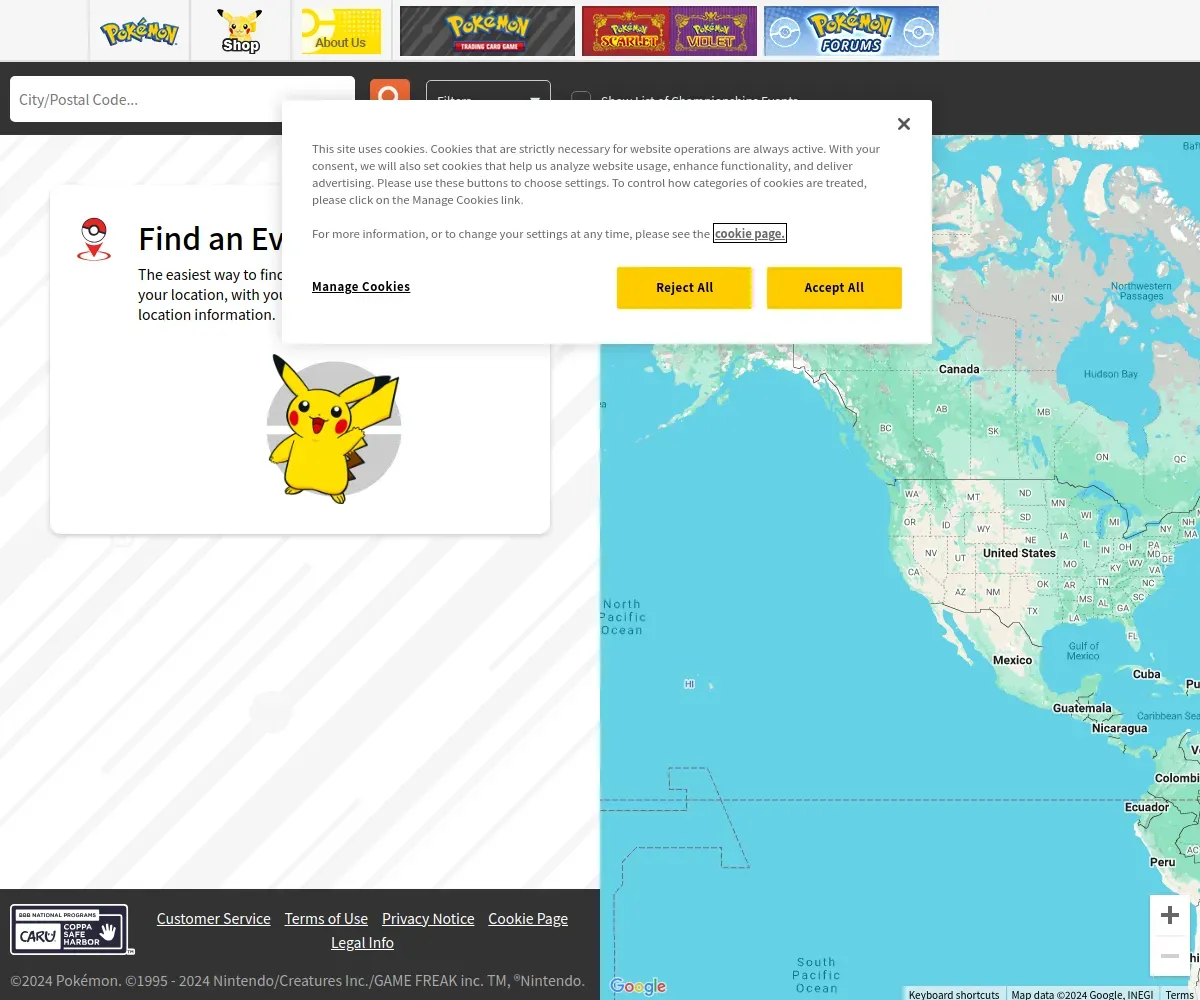Zoom out on the map
Screen dimensions: 1200x1000
tap(1170, 956)
